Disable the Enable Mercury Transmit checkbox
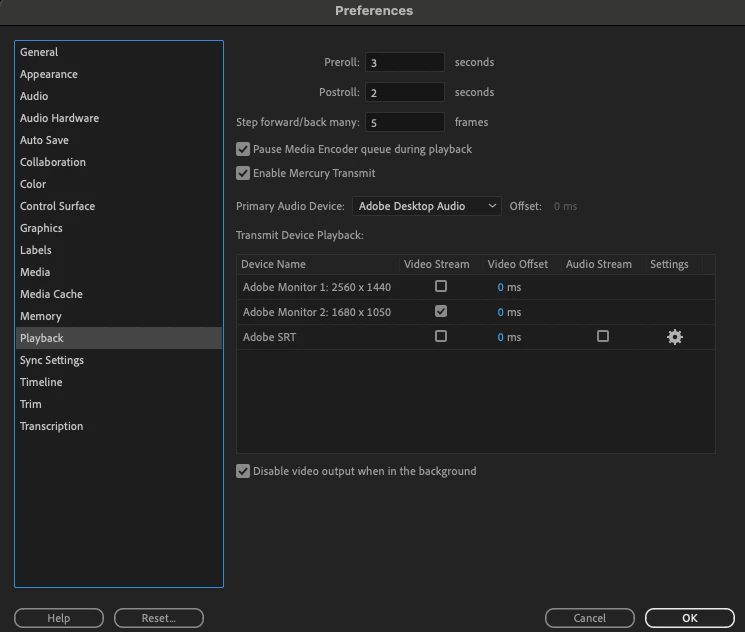 tap(243, 173)
